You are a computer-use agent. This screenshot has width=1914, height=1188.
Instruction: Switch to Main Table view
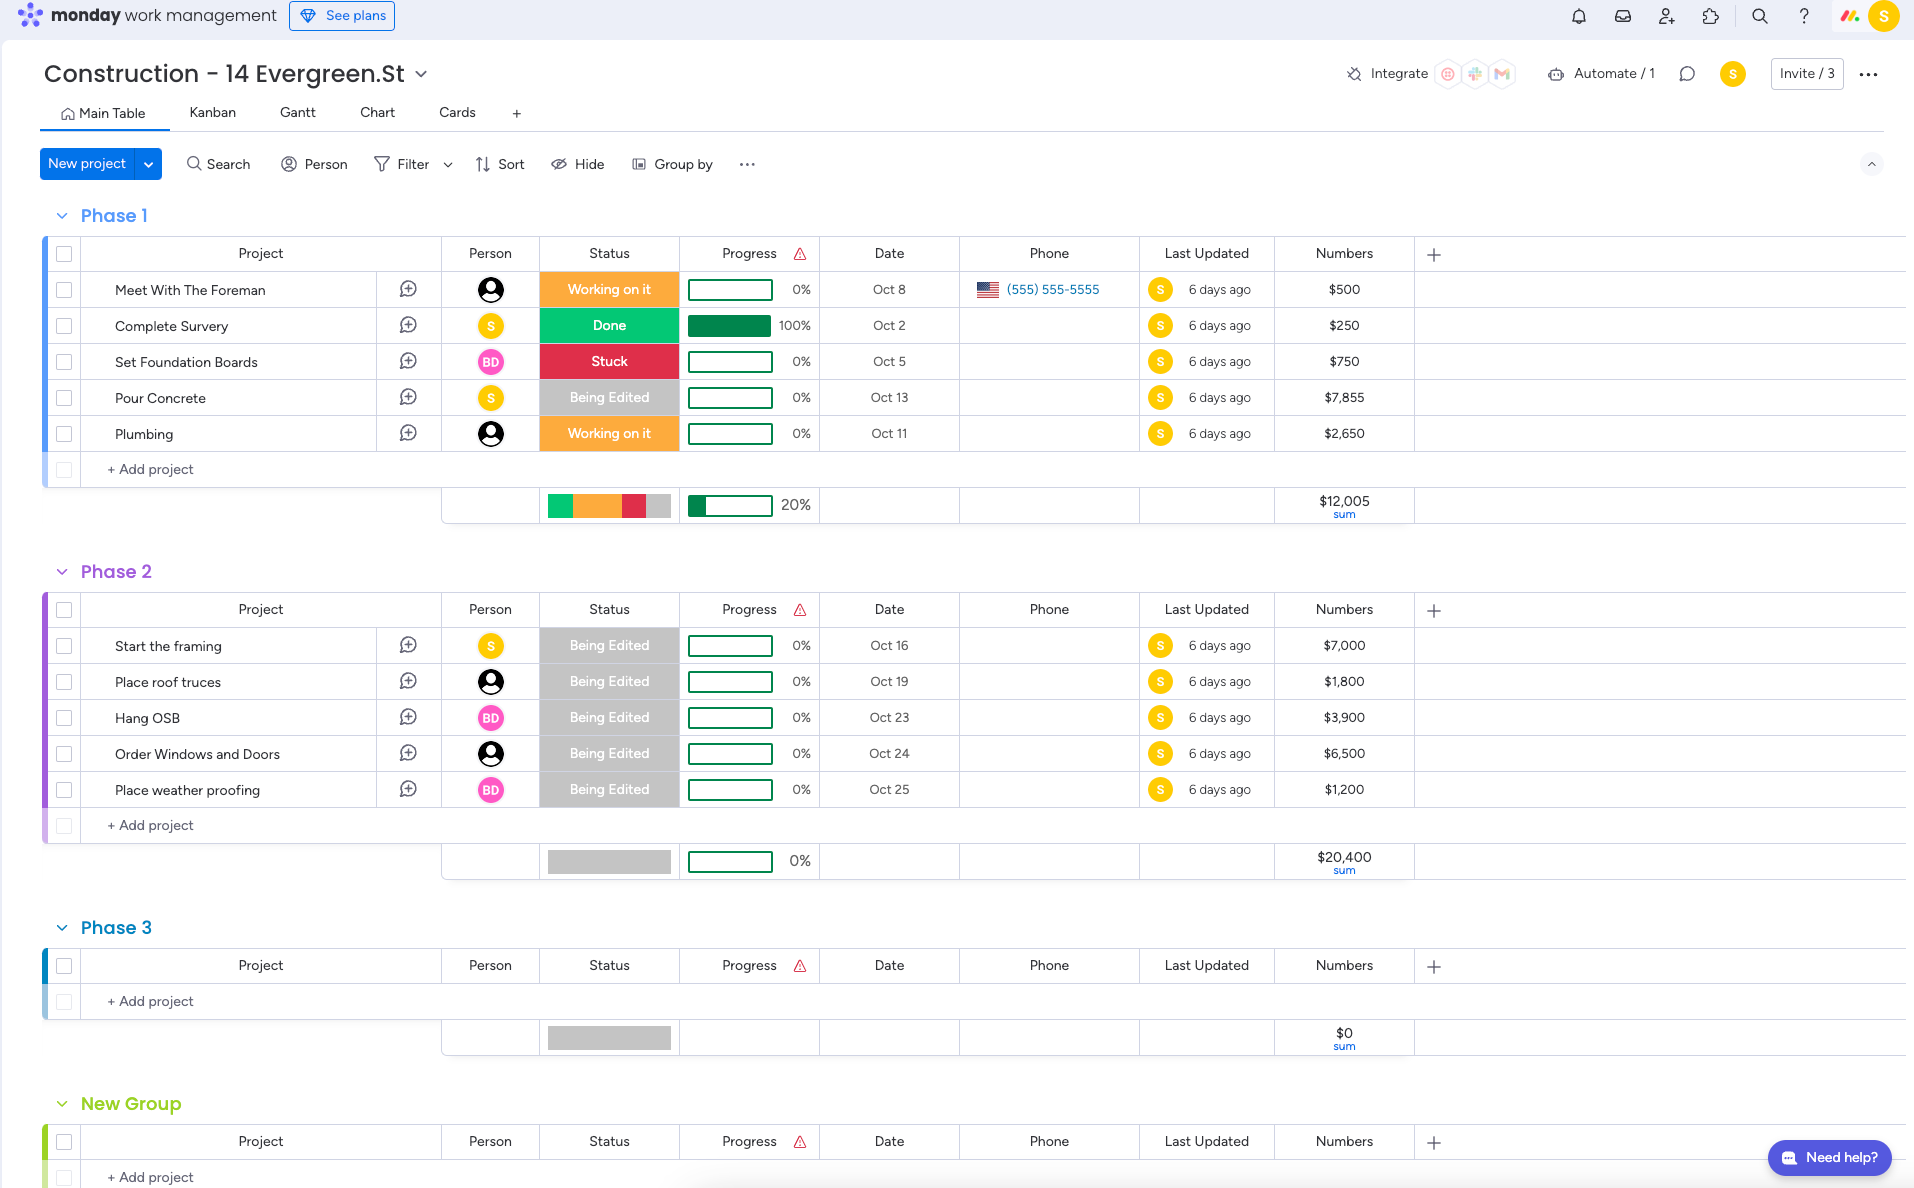pyautogui.click(x=103, y=113)
